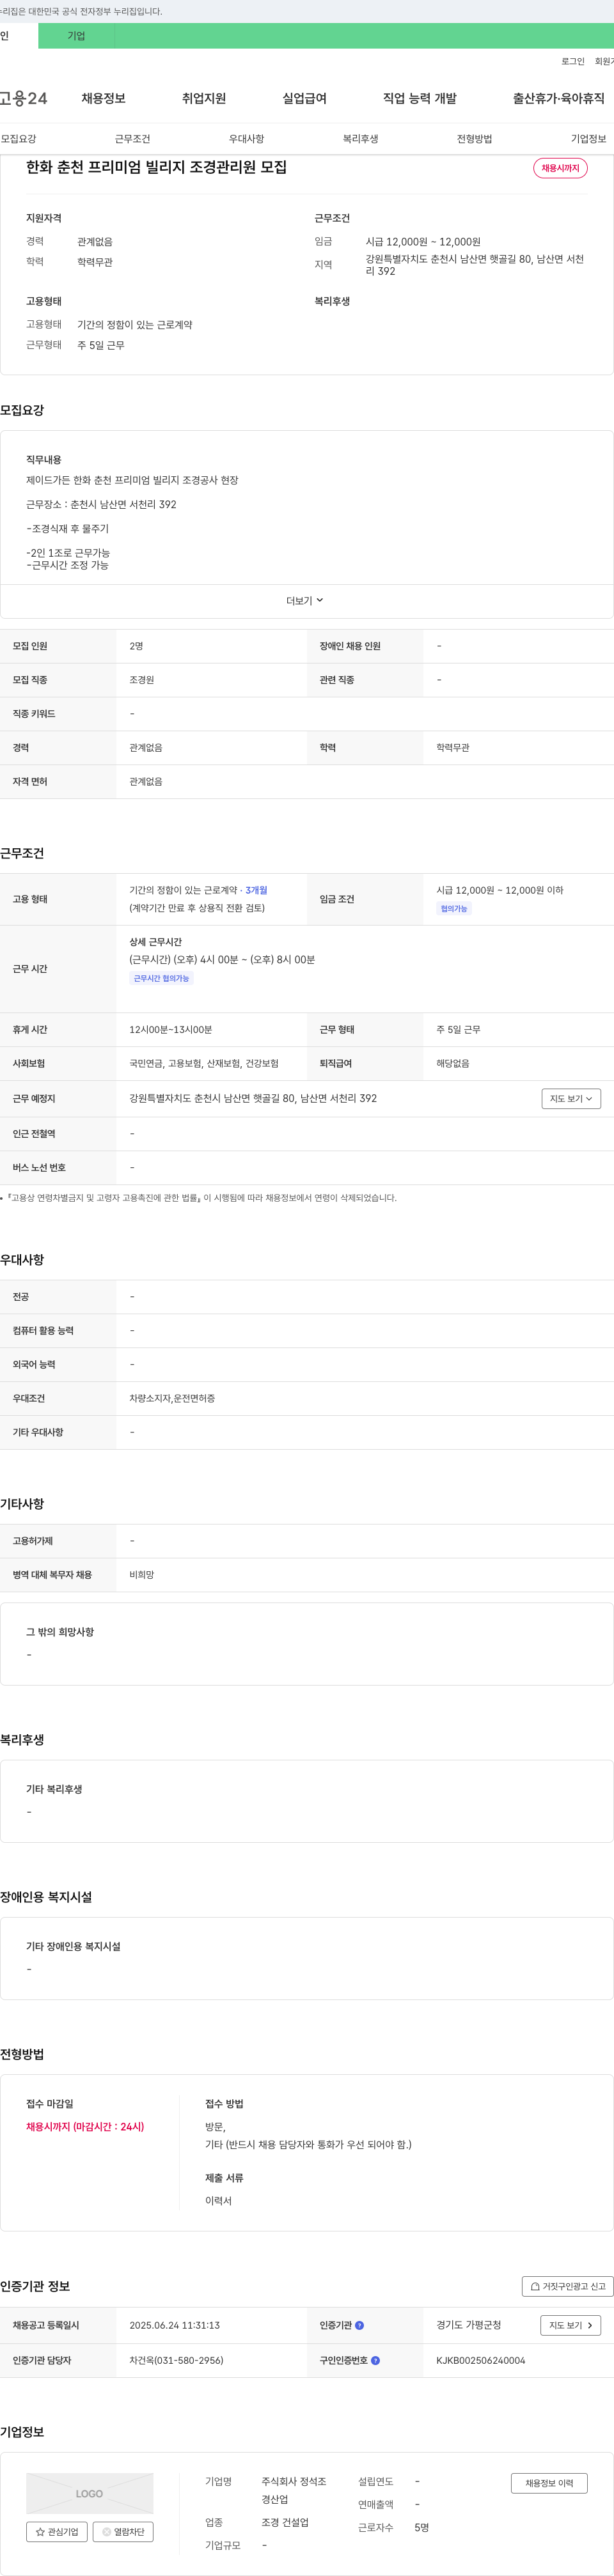Click the phone contact 차건옥(031-580-2956)
This screenshot has height=2576, width=614.
(x=176, y=2360)
